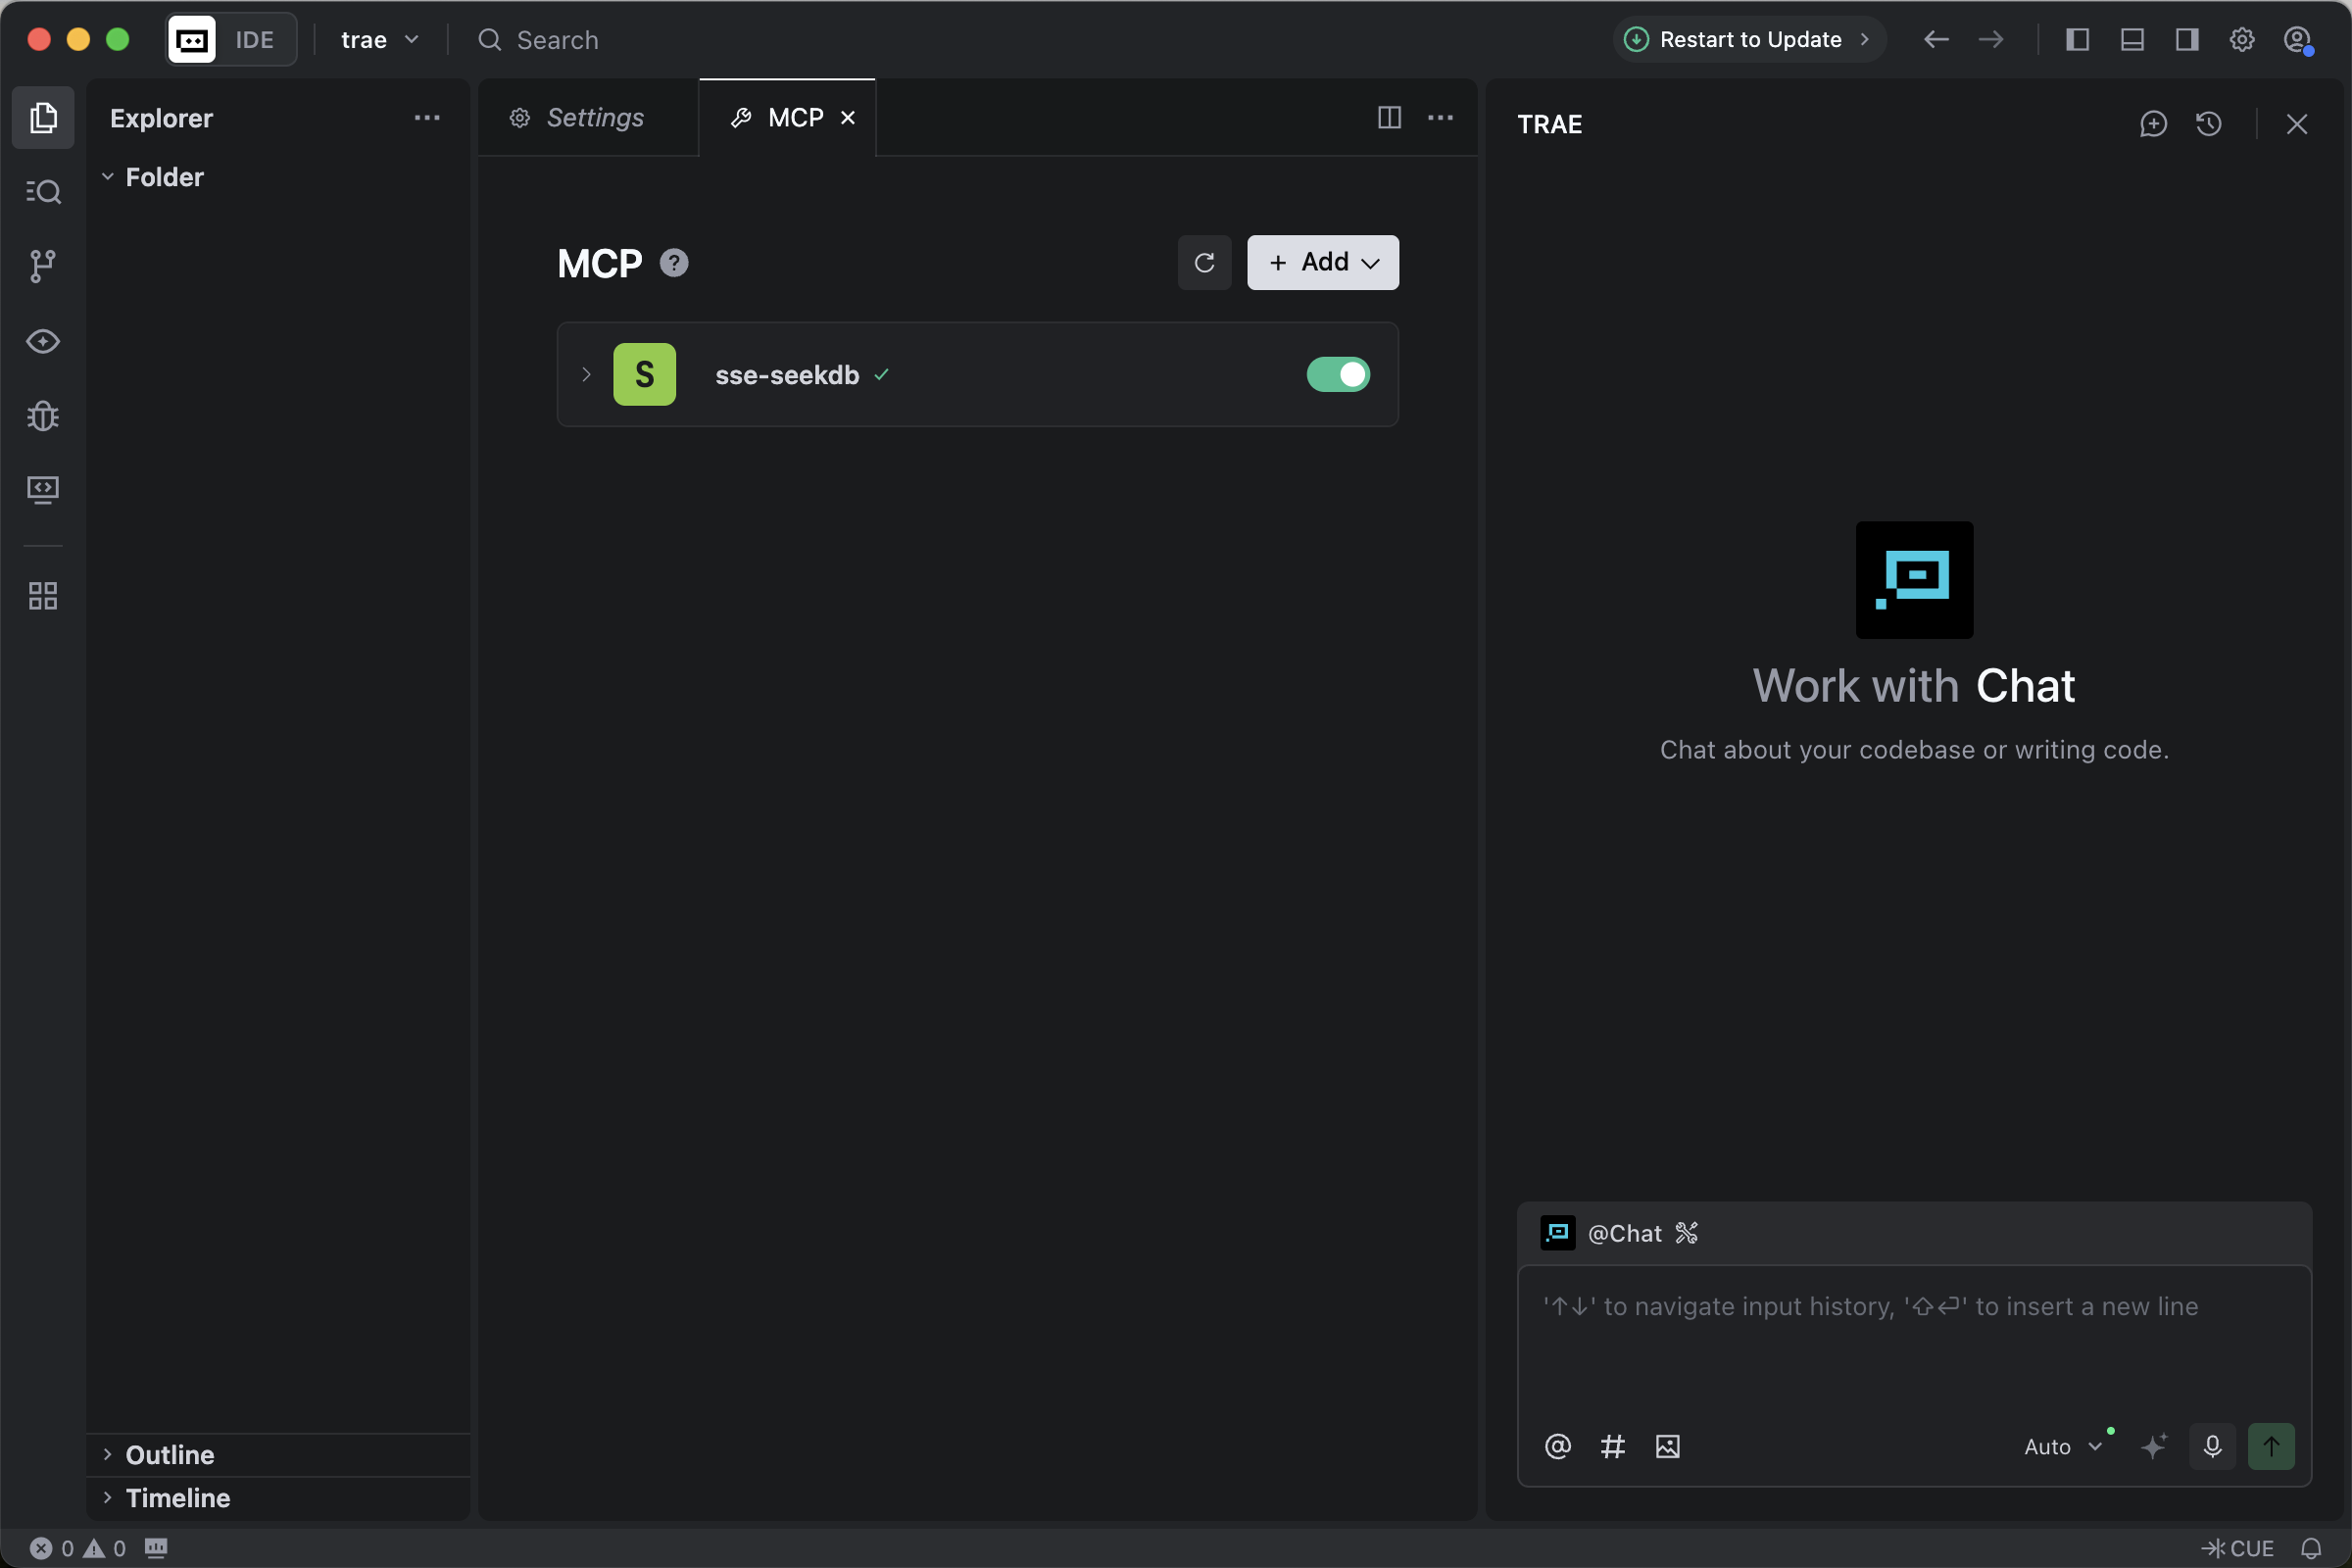This screenshot has height=1568, width=2352.
Task: Expand the Outline section
Action: pos(170,1454)
